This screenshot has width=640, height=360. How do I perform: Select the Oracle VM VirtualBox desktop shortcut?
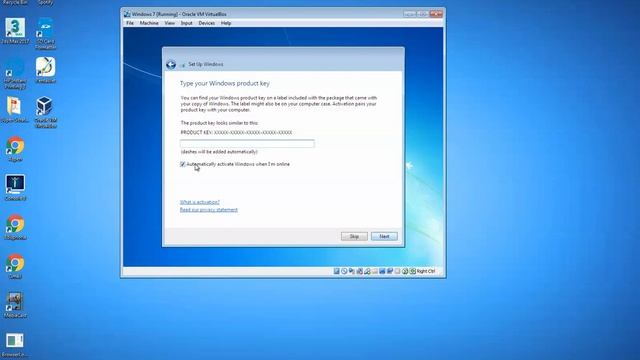(x=45, y=112)
